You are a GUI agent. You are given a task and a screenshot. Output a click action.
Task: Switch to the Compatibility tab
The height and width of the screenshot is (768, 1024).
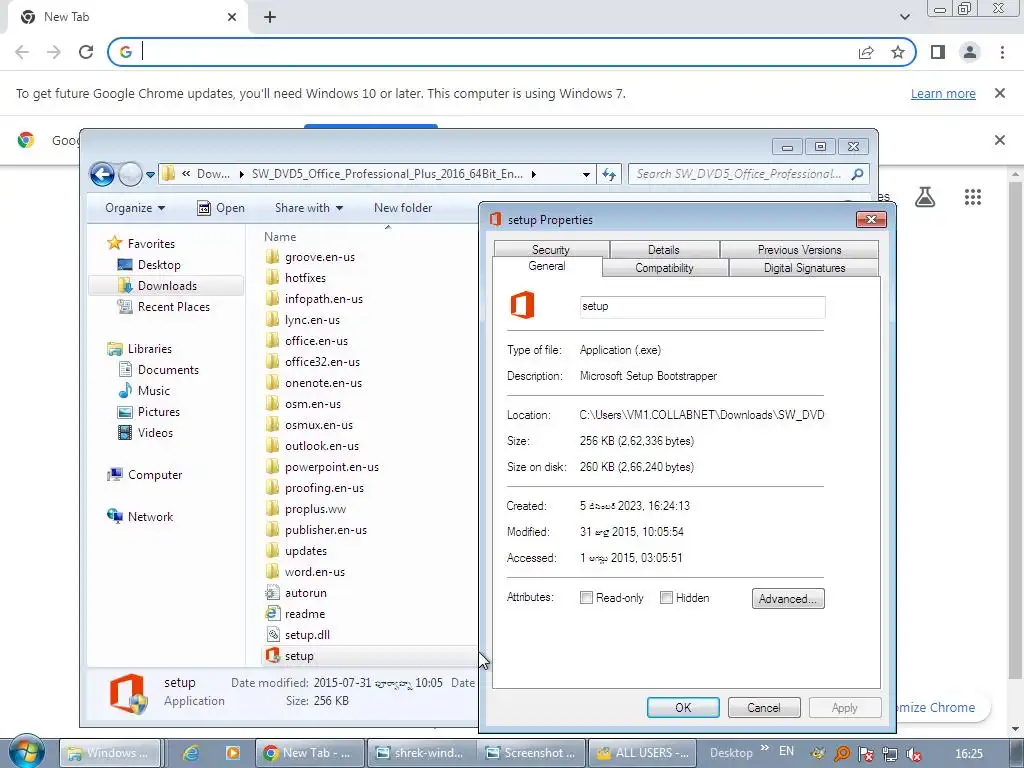click(x=664, y=268)
